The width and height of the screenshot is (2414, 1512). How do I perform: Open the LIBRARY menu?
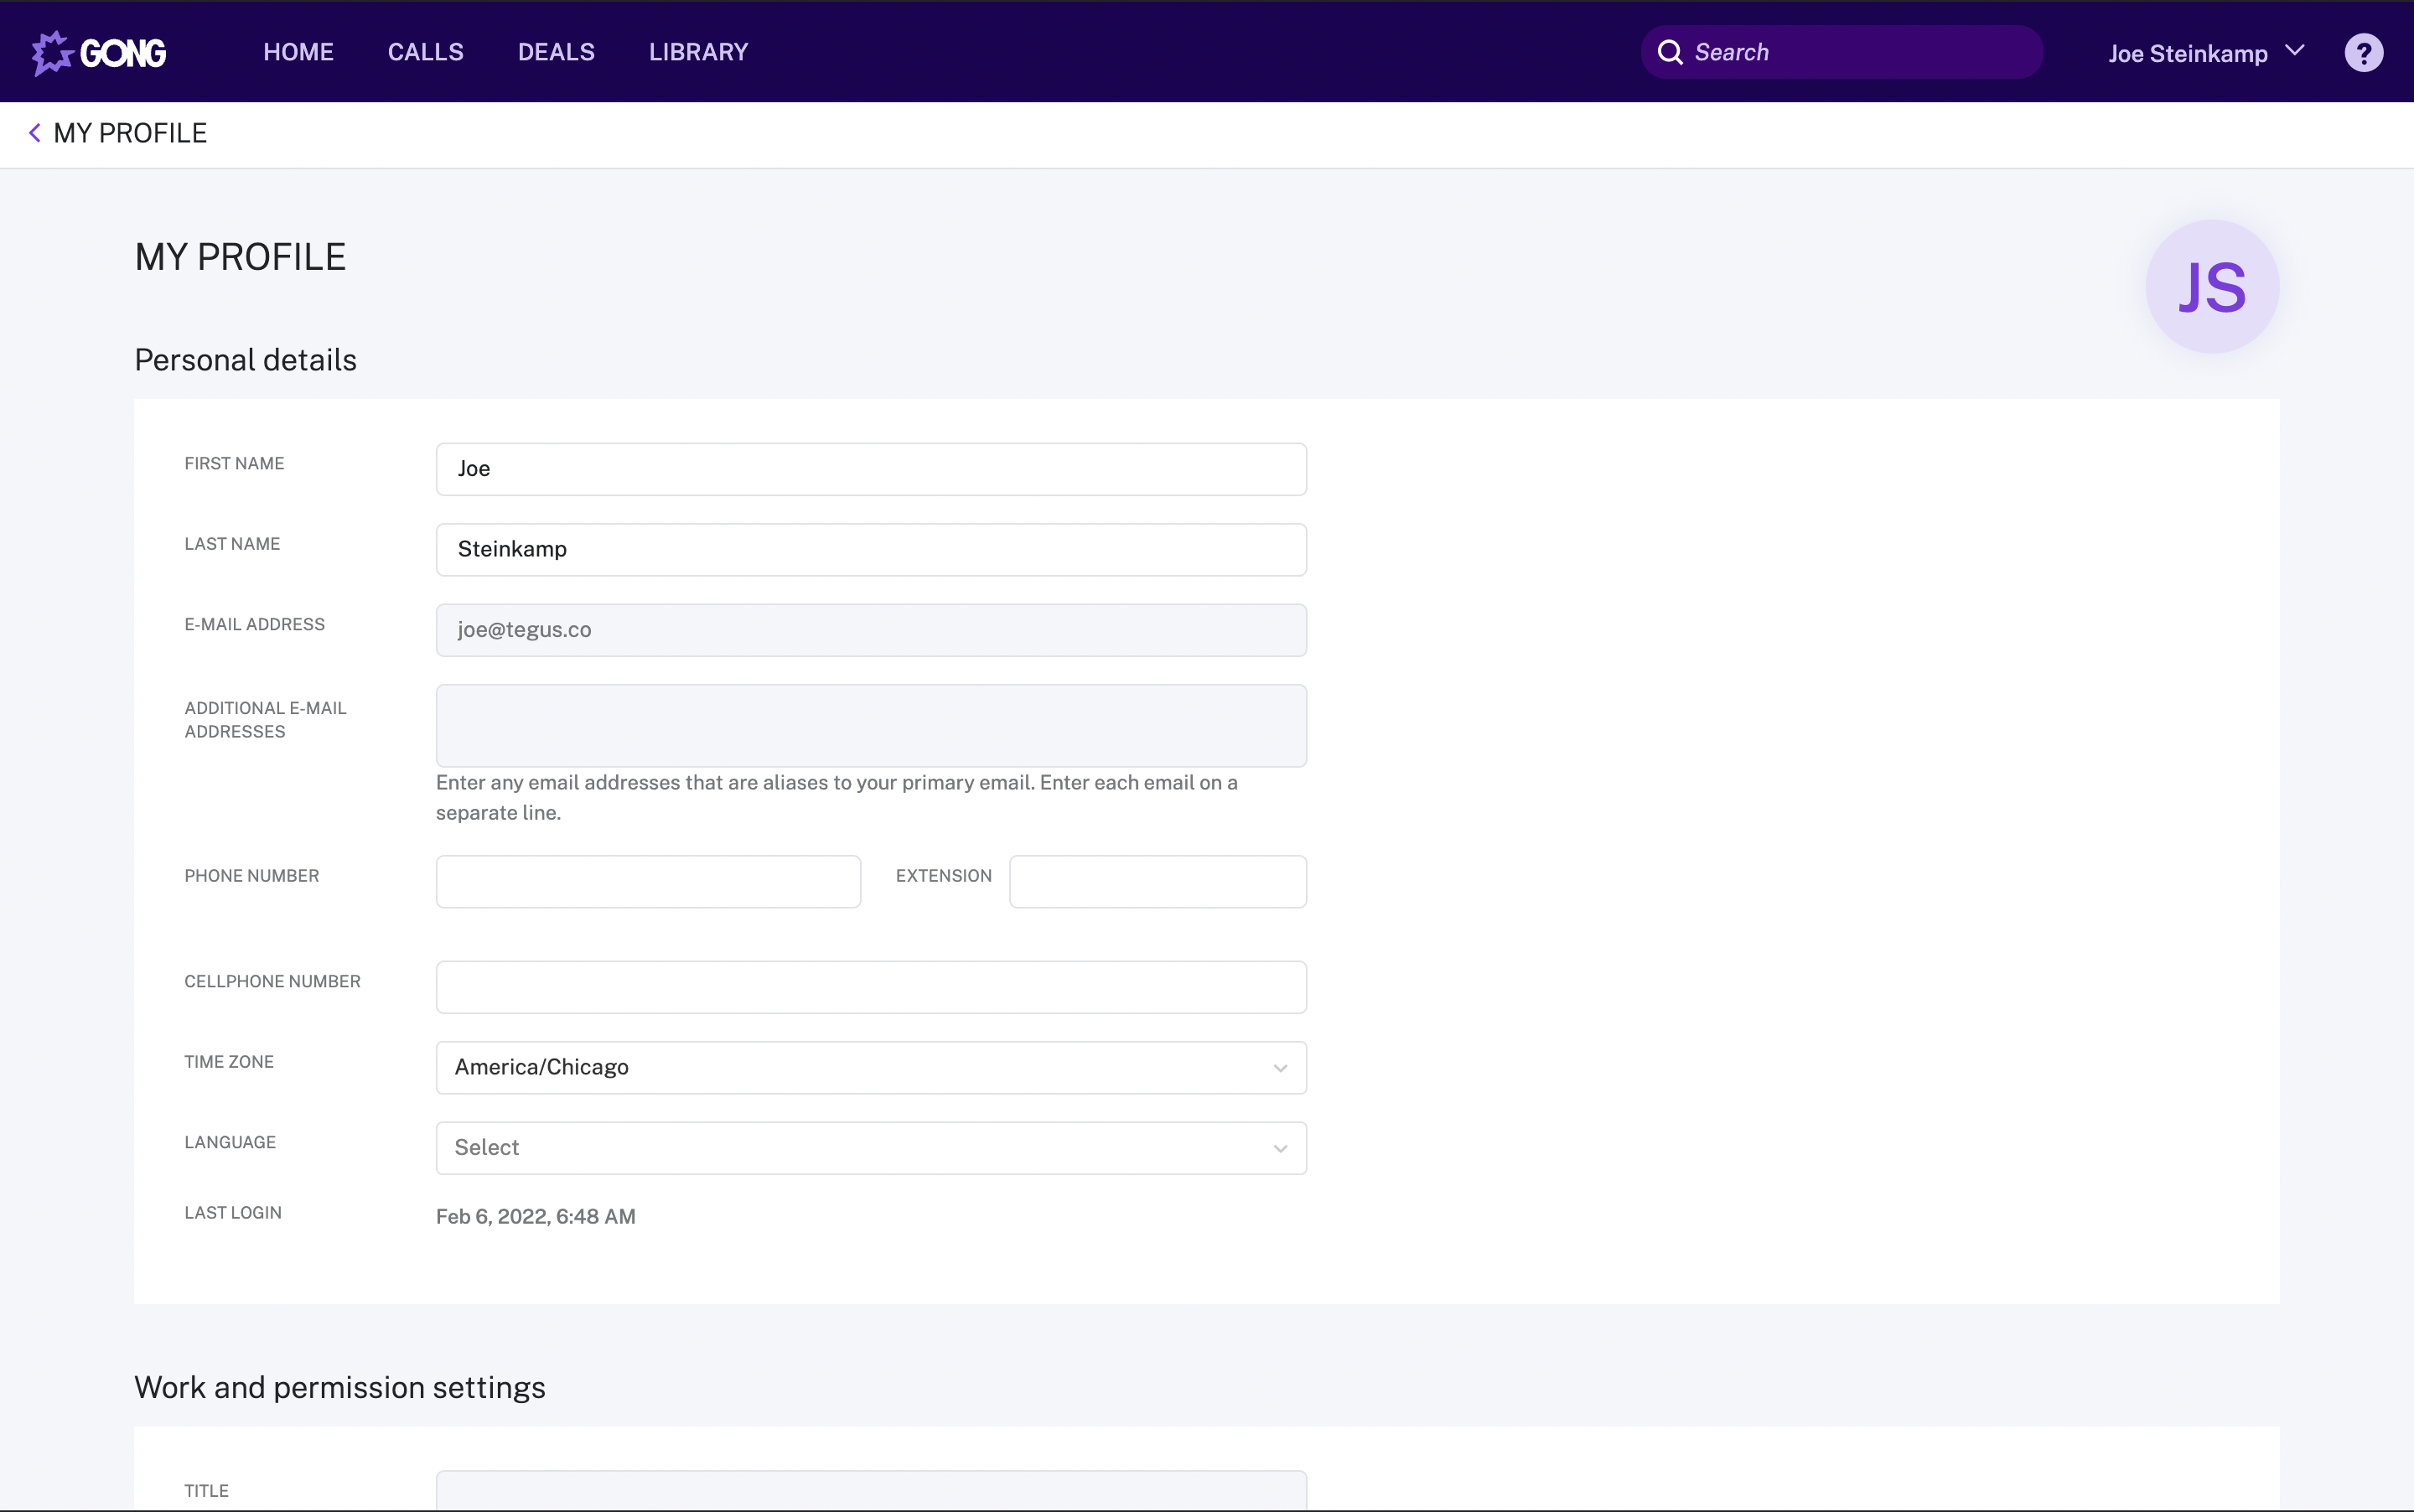[x=698, y=52]
